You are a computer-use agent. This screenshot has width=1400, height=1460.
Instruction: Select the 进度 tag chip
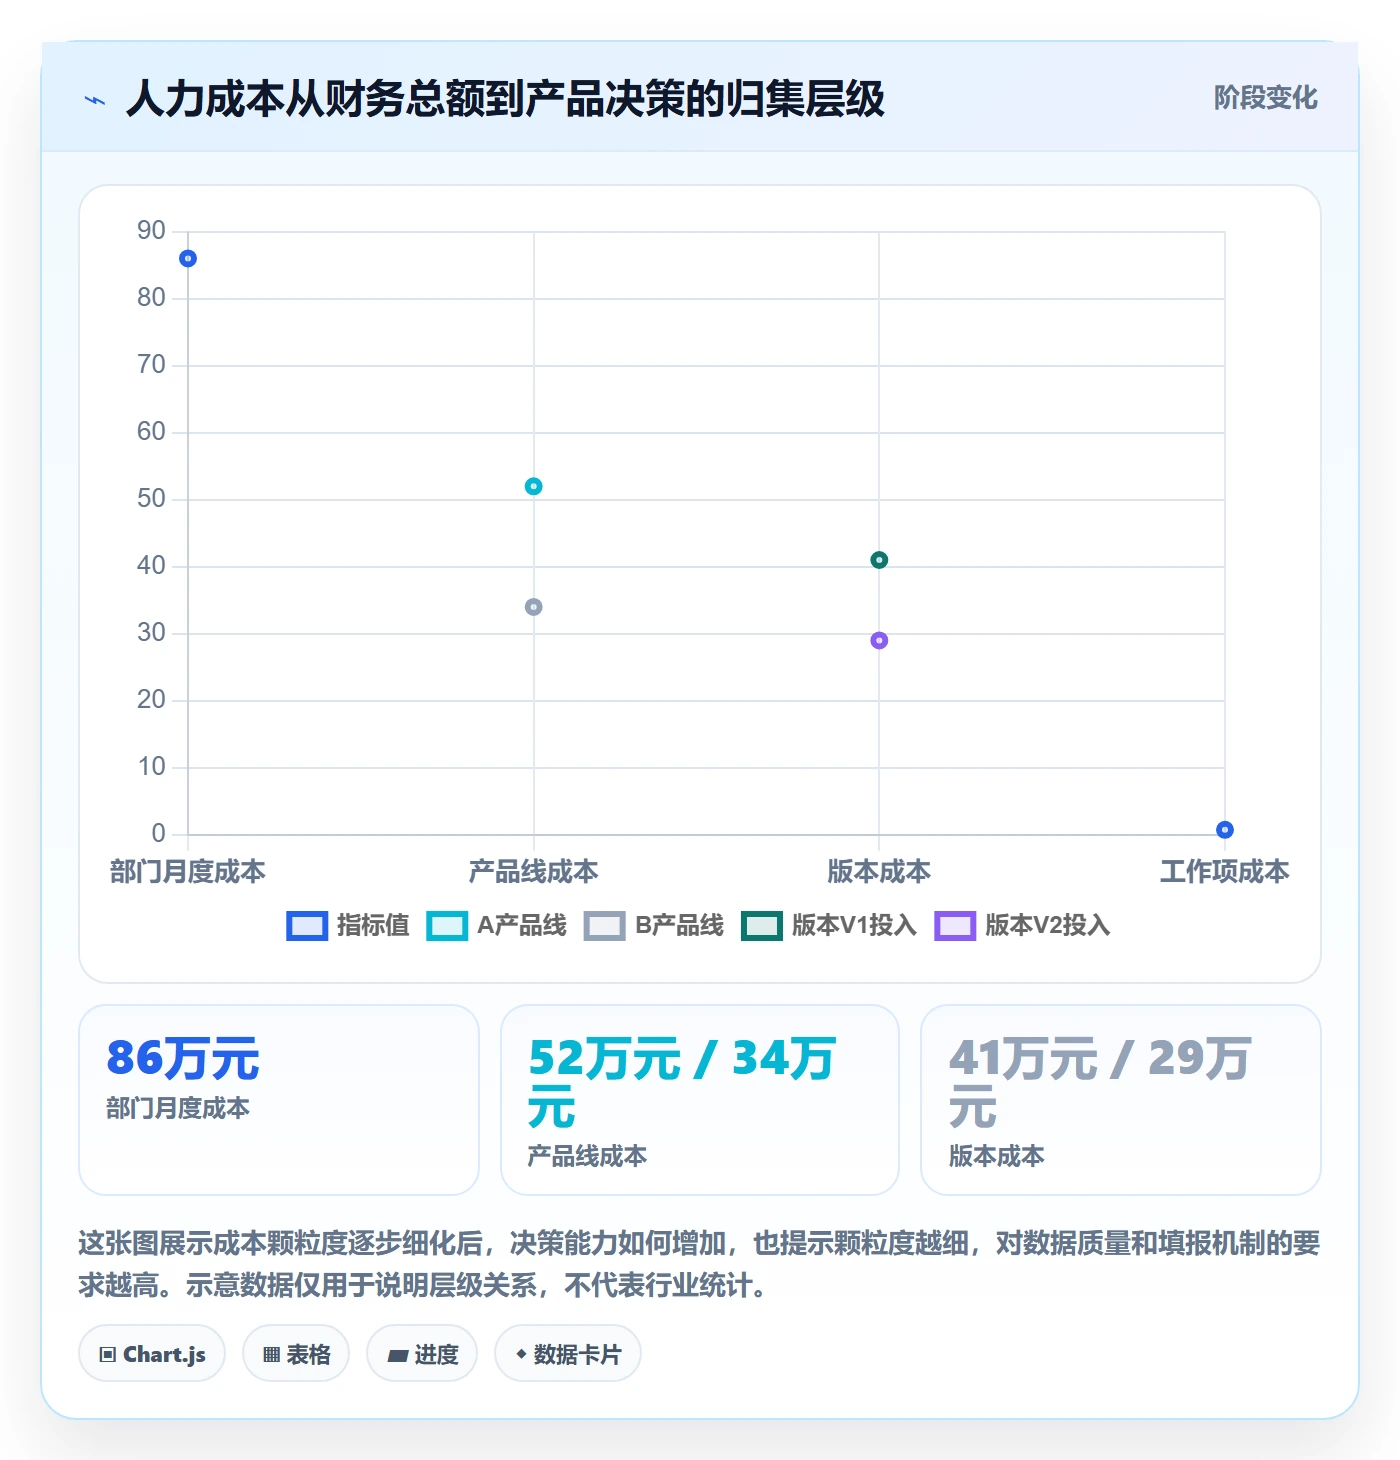pyautogui.click(x=422, y=1354)
